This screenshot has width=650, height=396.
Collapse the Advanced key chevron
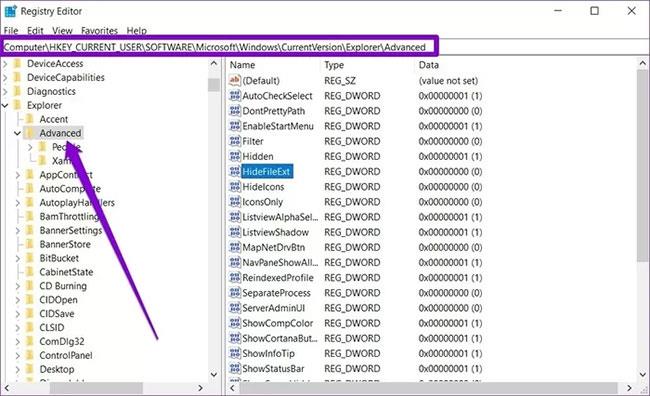[17, 133]
